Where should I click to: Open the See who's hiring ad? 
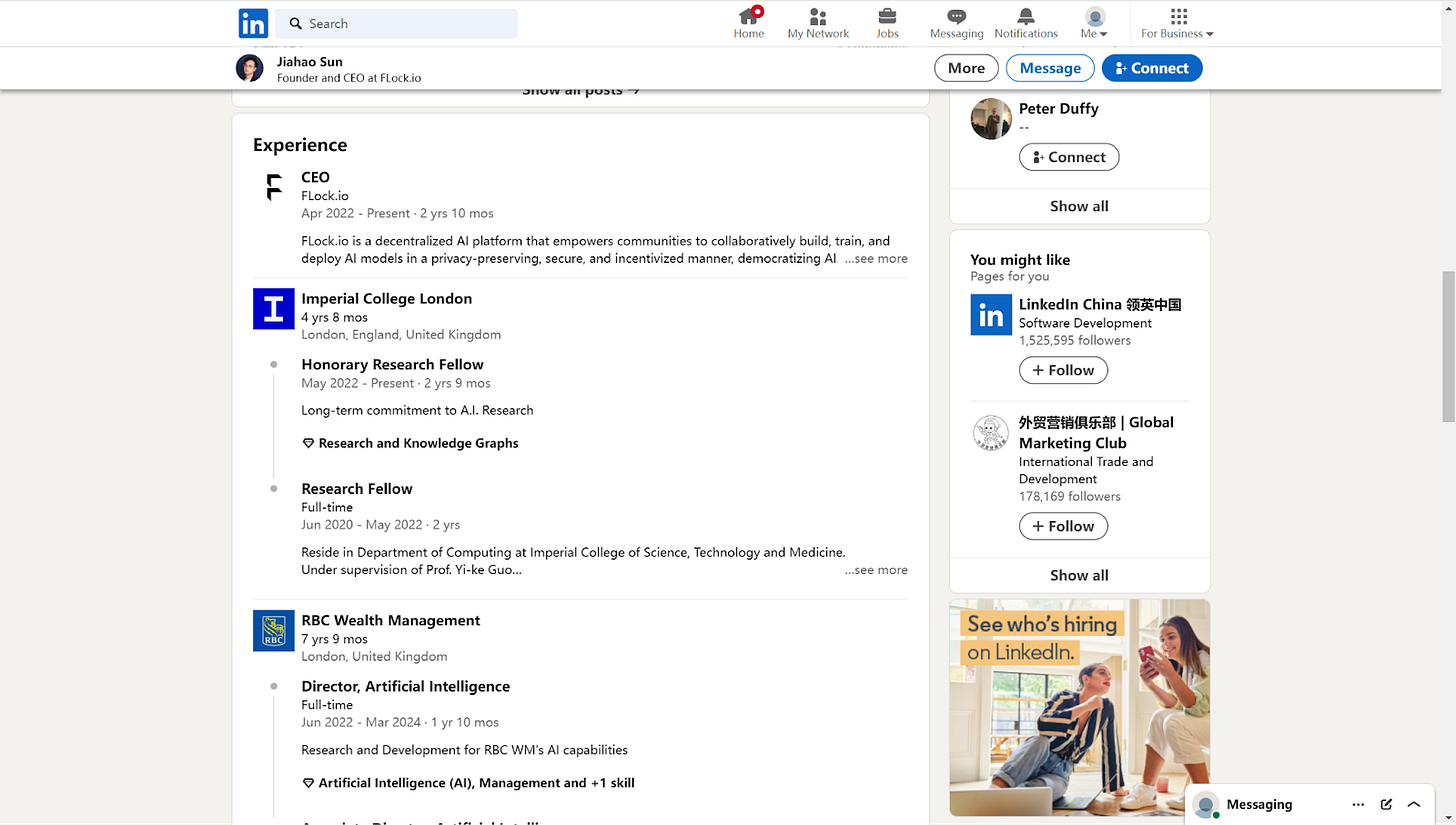click(1079, 707)
